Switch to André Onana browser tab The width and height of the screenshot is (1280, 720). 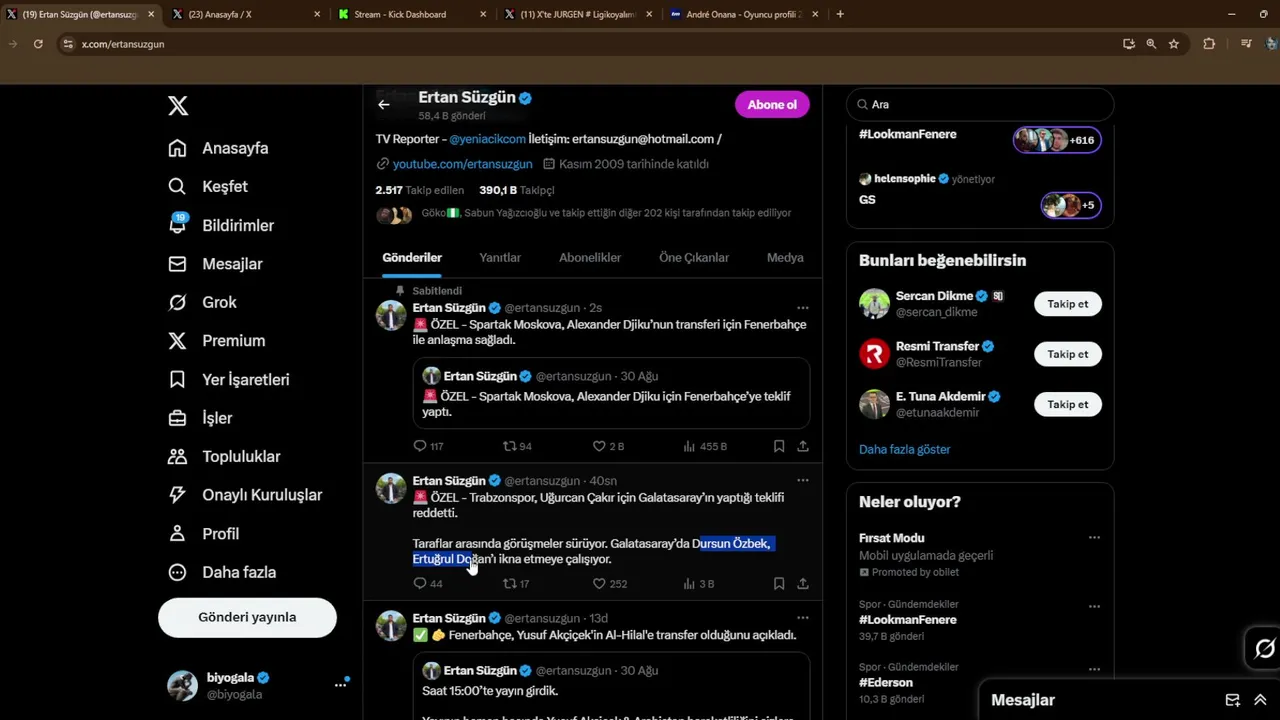(745, 14)
